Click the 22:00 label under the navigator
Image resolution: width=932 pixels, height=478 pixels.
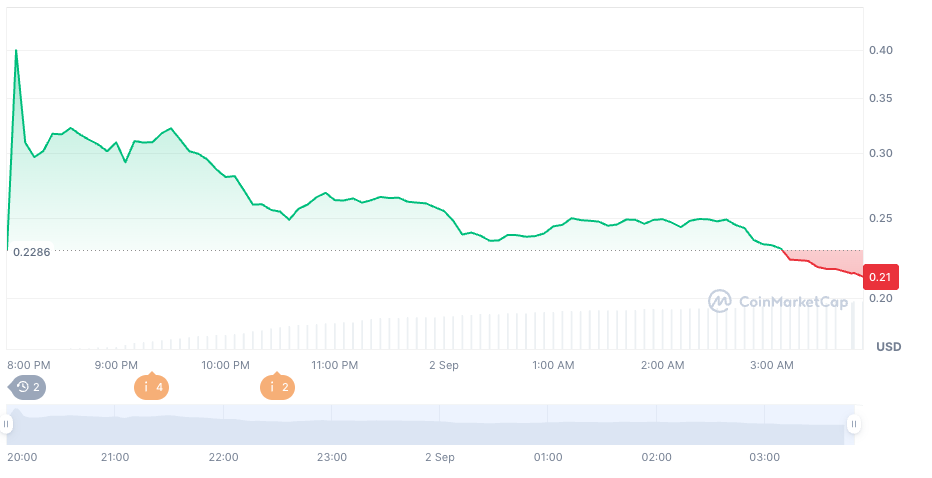click(x=223, y=457)
